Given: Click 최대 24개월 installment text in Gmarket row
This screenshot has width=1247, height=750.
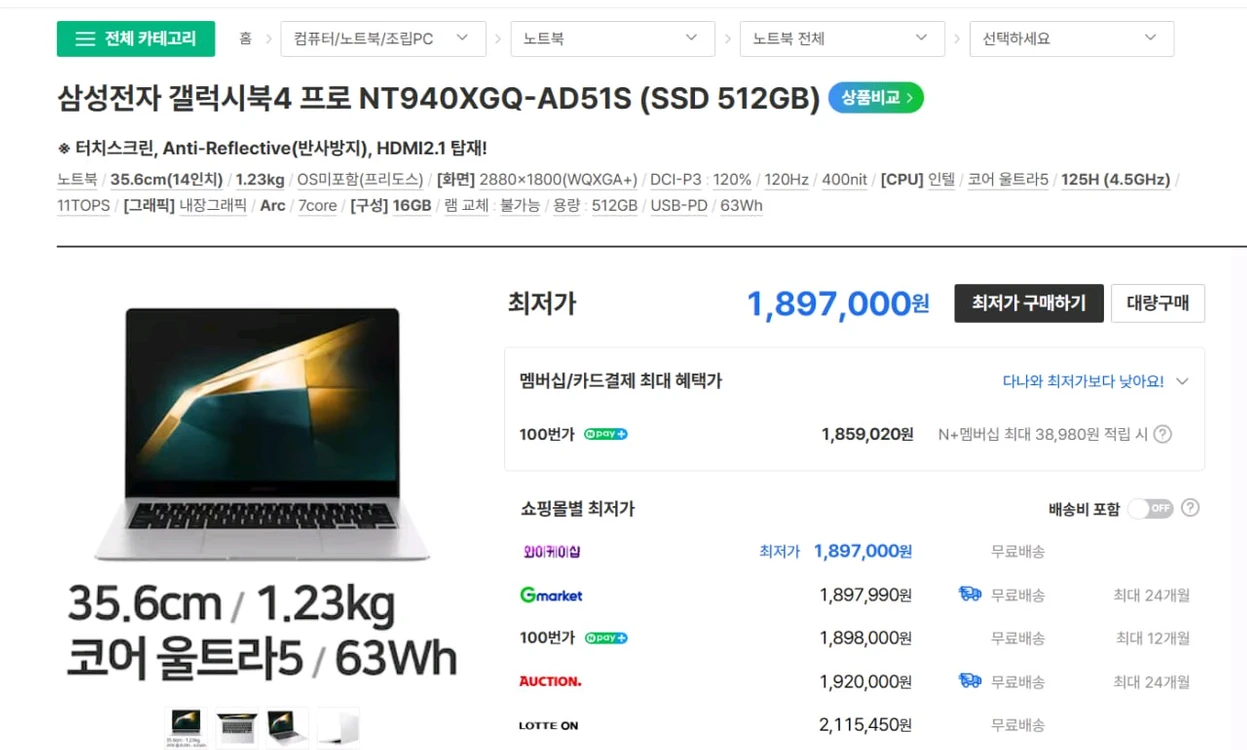Looking at the screenshot, I should coord(1152,595).
